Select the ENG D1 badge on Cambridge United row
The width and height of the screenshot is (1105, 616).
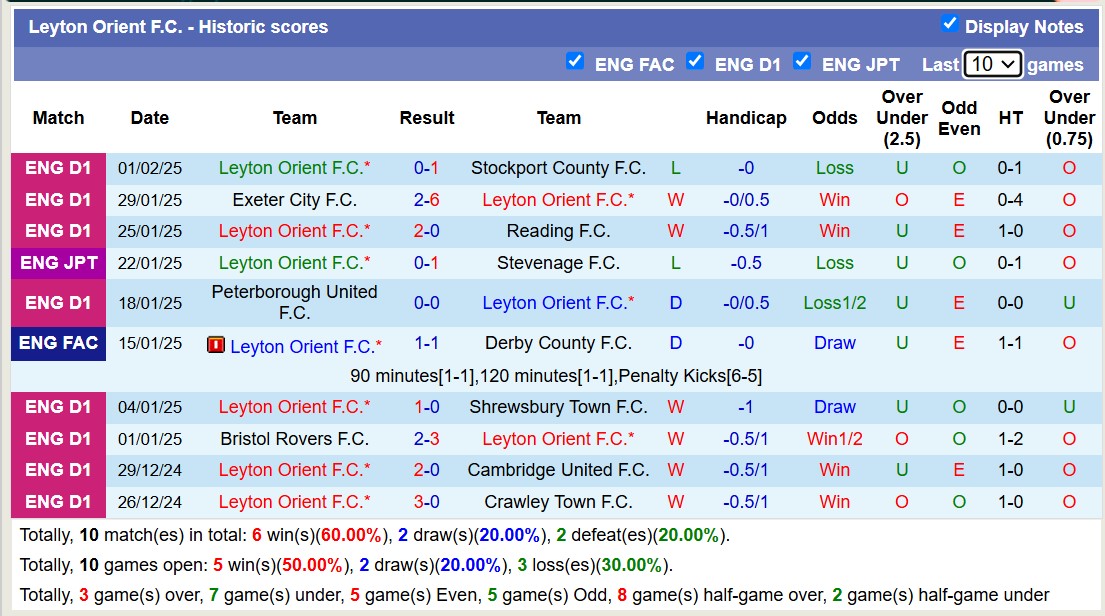[58, 470]
